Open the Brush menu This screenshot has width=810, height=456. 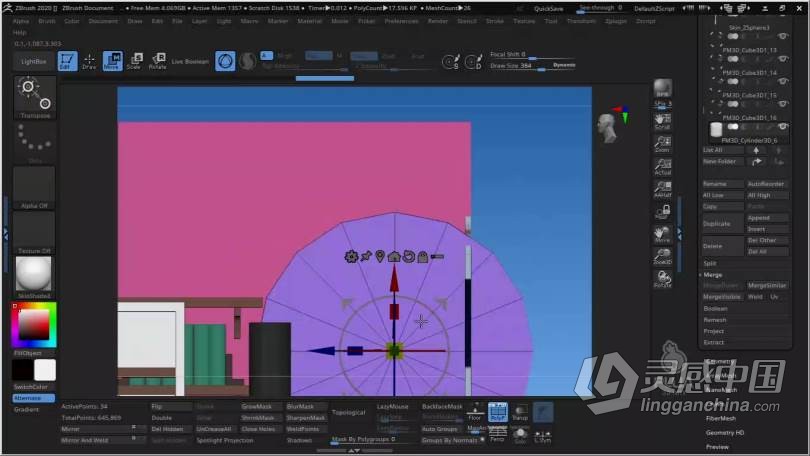(46, 21)
